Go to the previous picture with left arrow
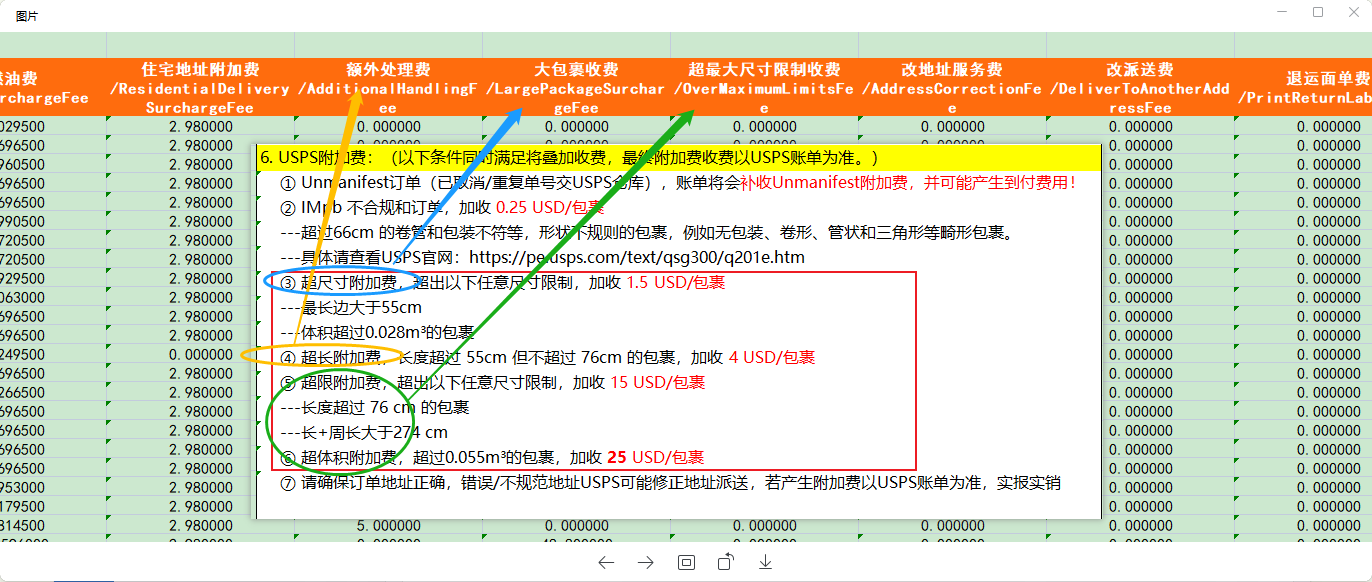The height and width of the screenshot is (582, 1372). [x=606, y=562]
